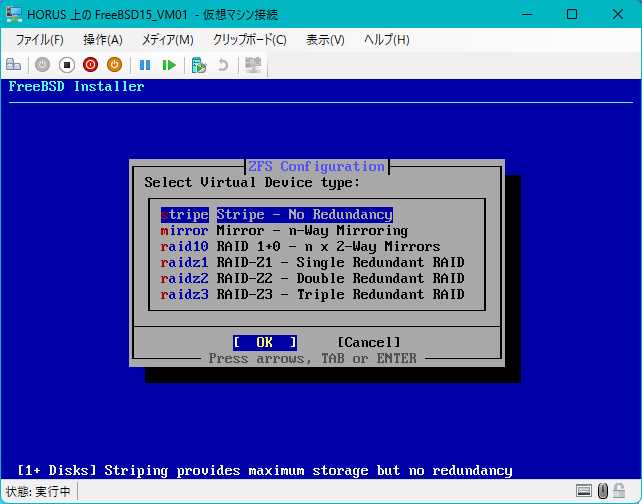Click the green Reset/Resume play icon
The width and height of the screenshot is (642, 504).
tap(169, 65)
